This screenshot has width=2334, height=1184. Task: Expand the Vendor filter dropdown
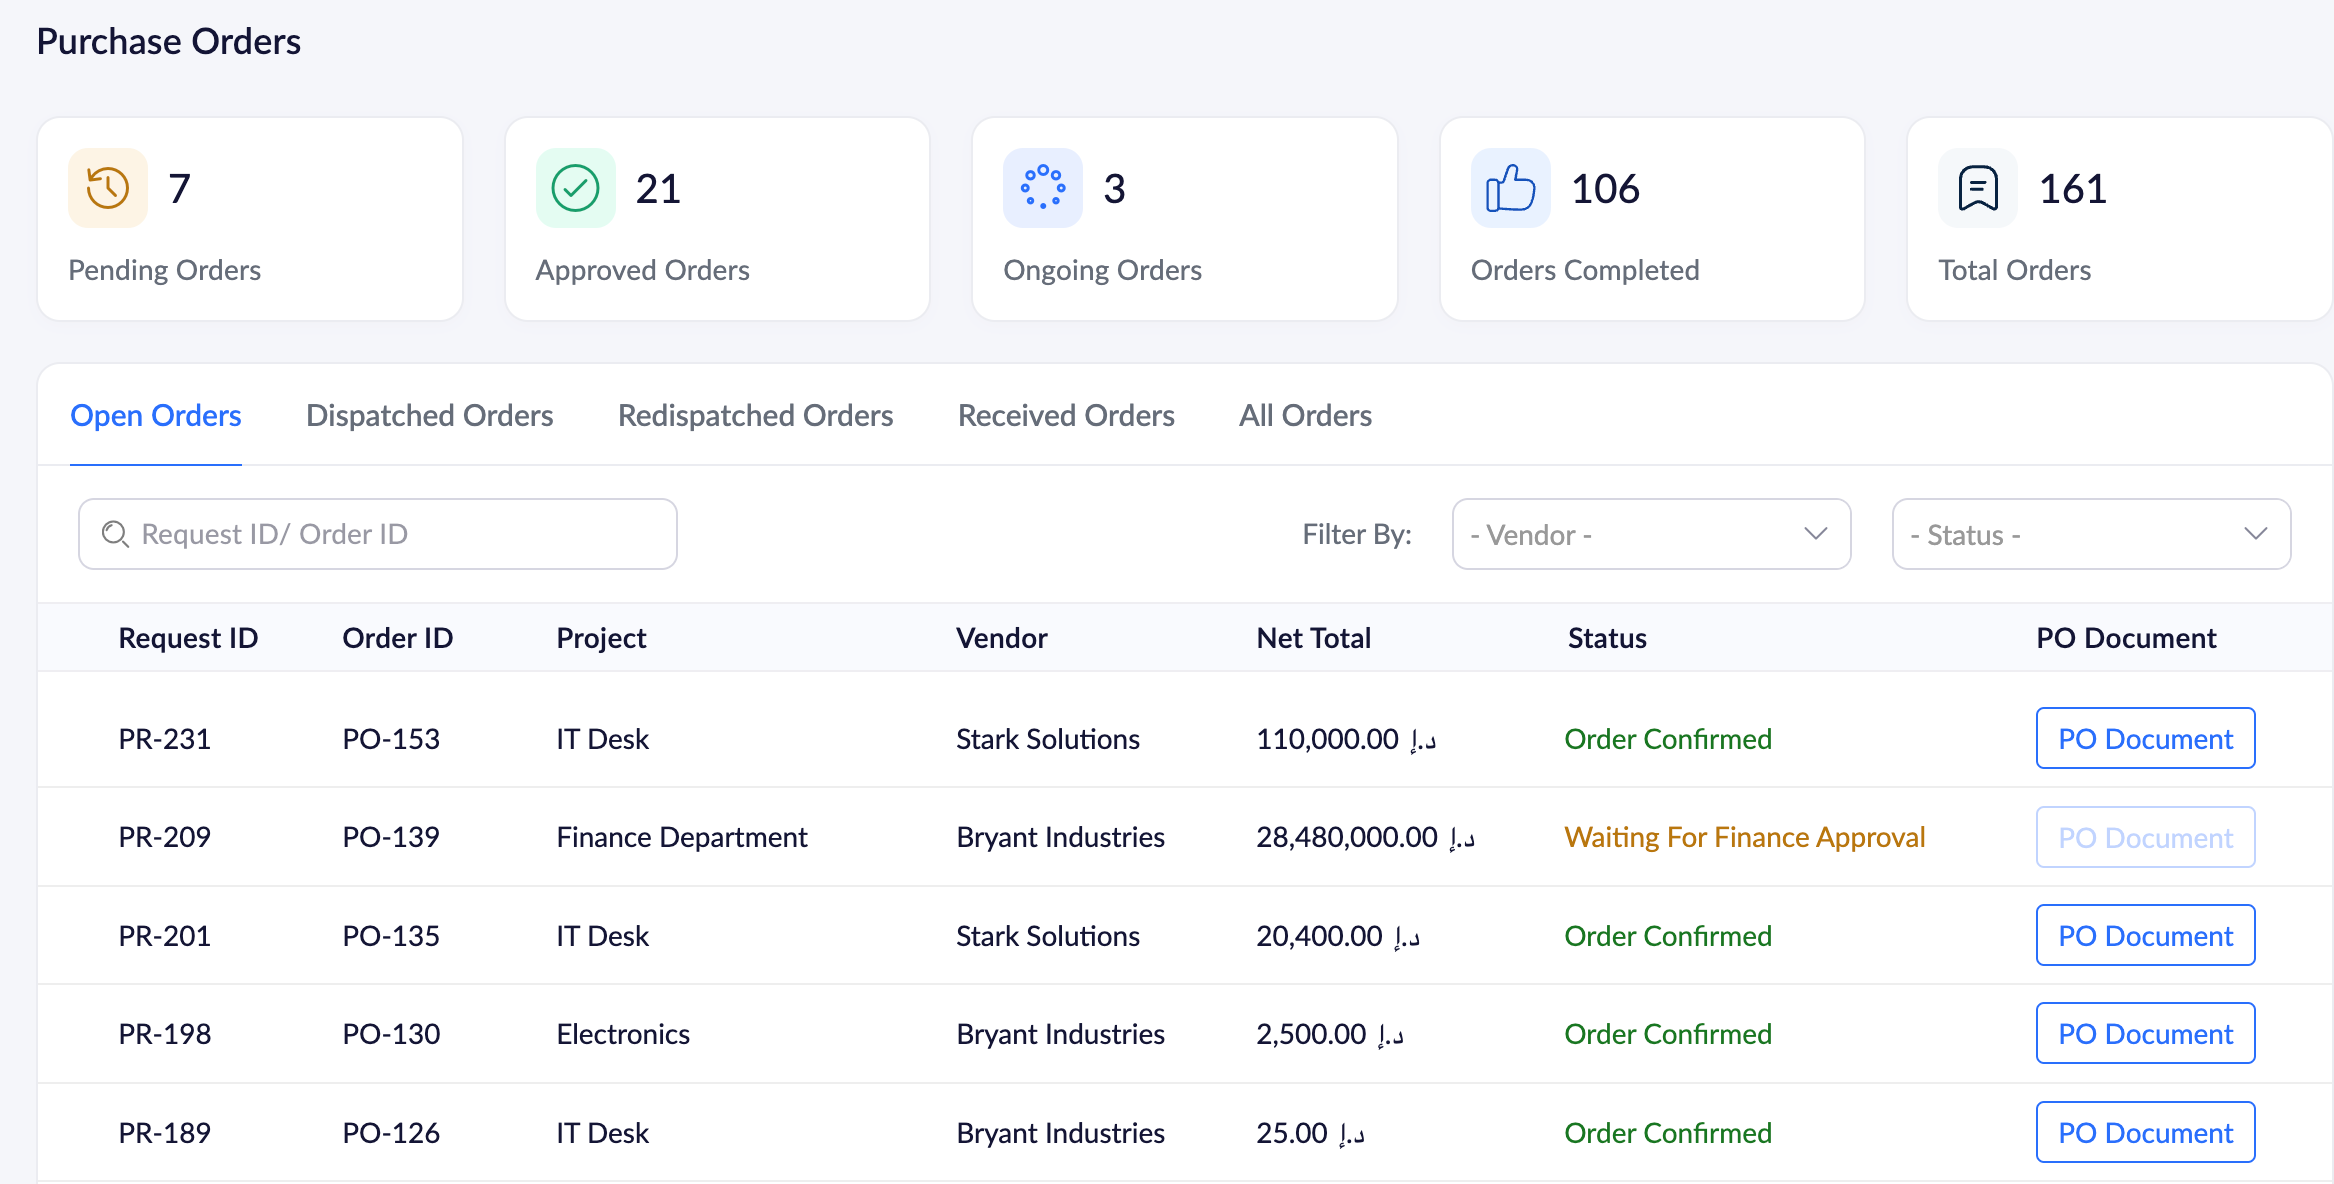[x=1651, y=534]
